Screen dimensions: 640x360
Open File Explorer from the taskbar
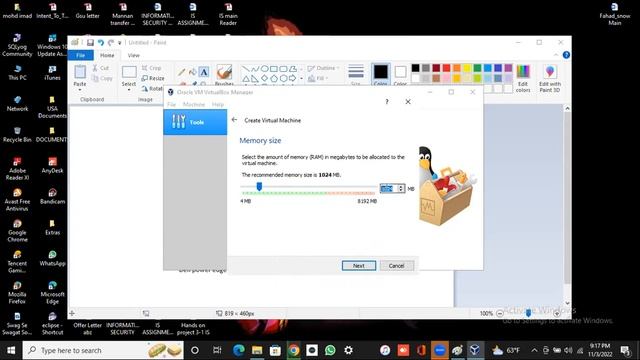(257, 350)
